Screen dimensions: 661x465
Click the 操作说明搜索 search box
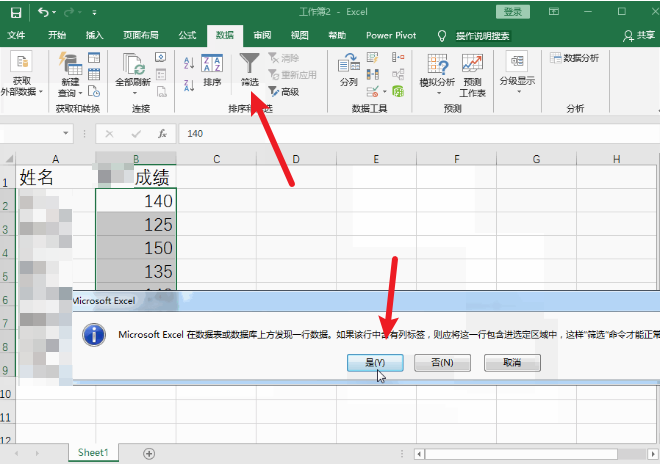(x=482, y=36)
